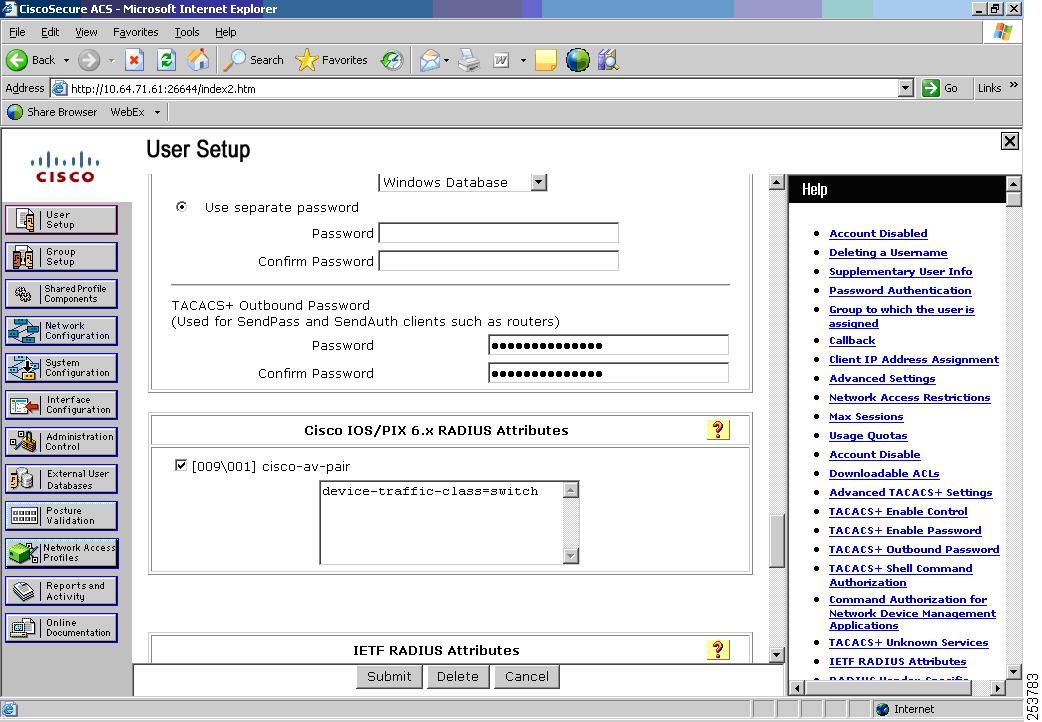Click the browser Forward arrow
The image size is (1042, 722).
88,60
